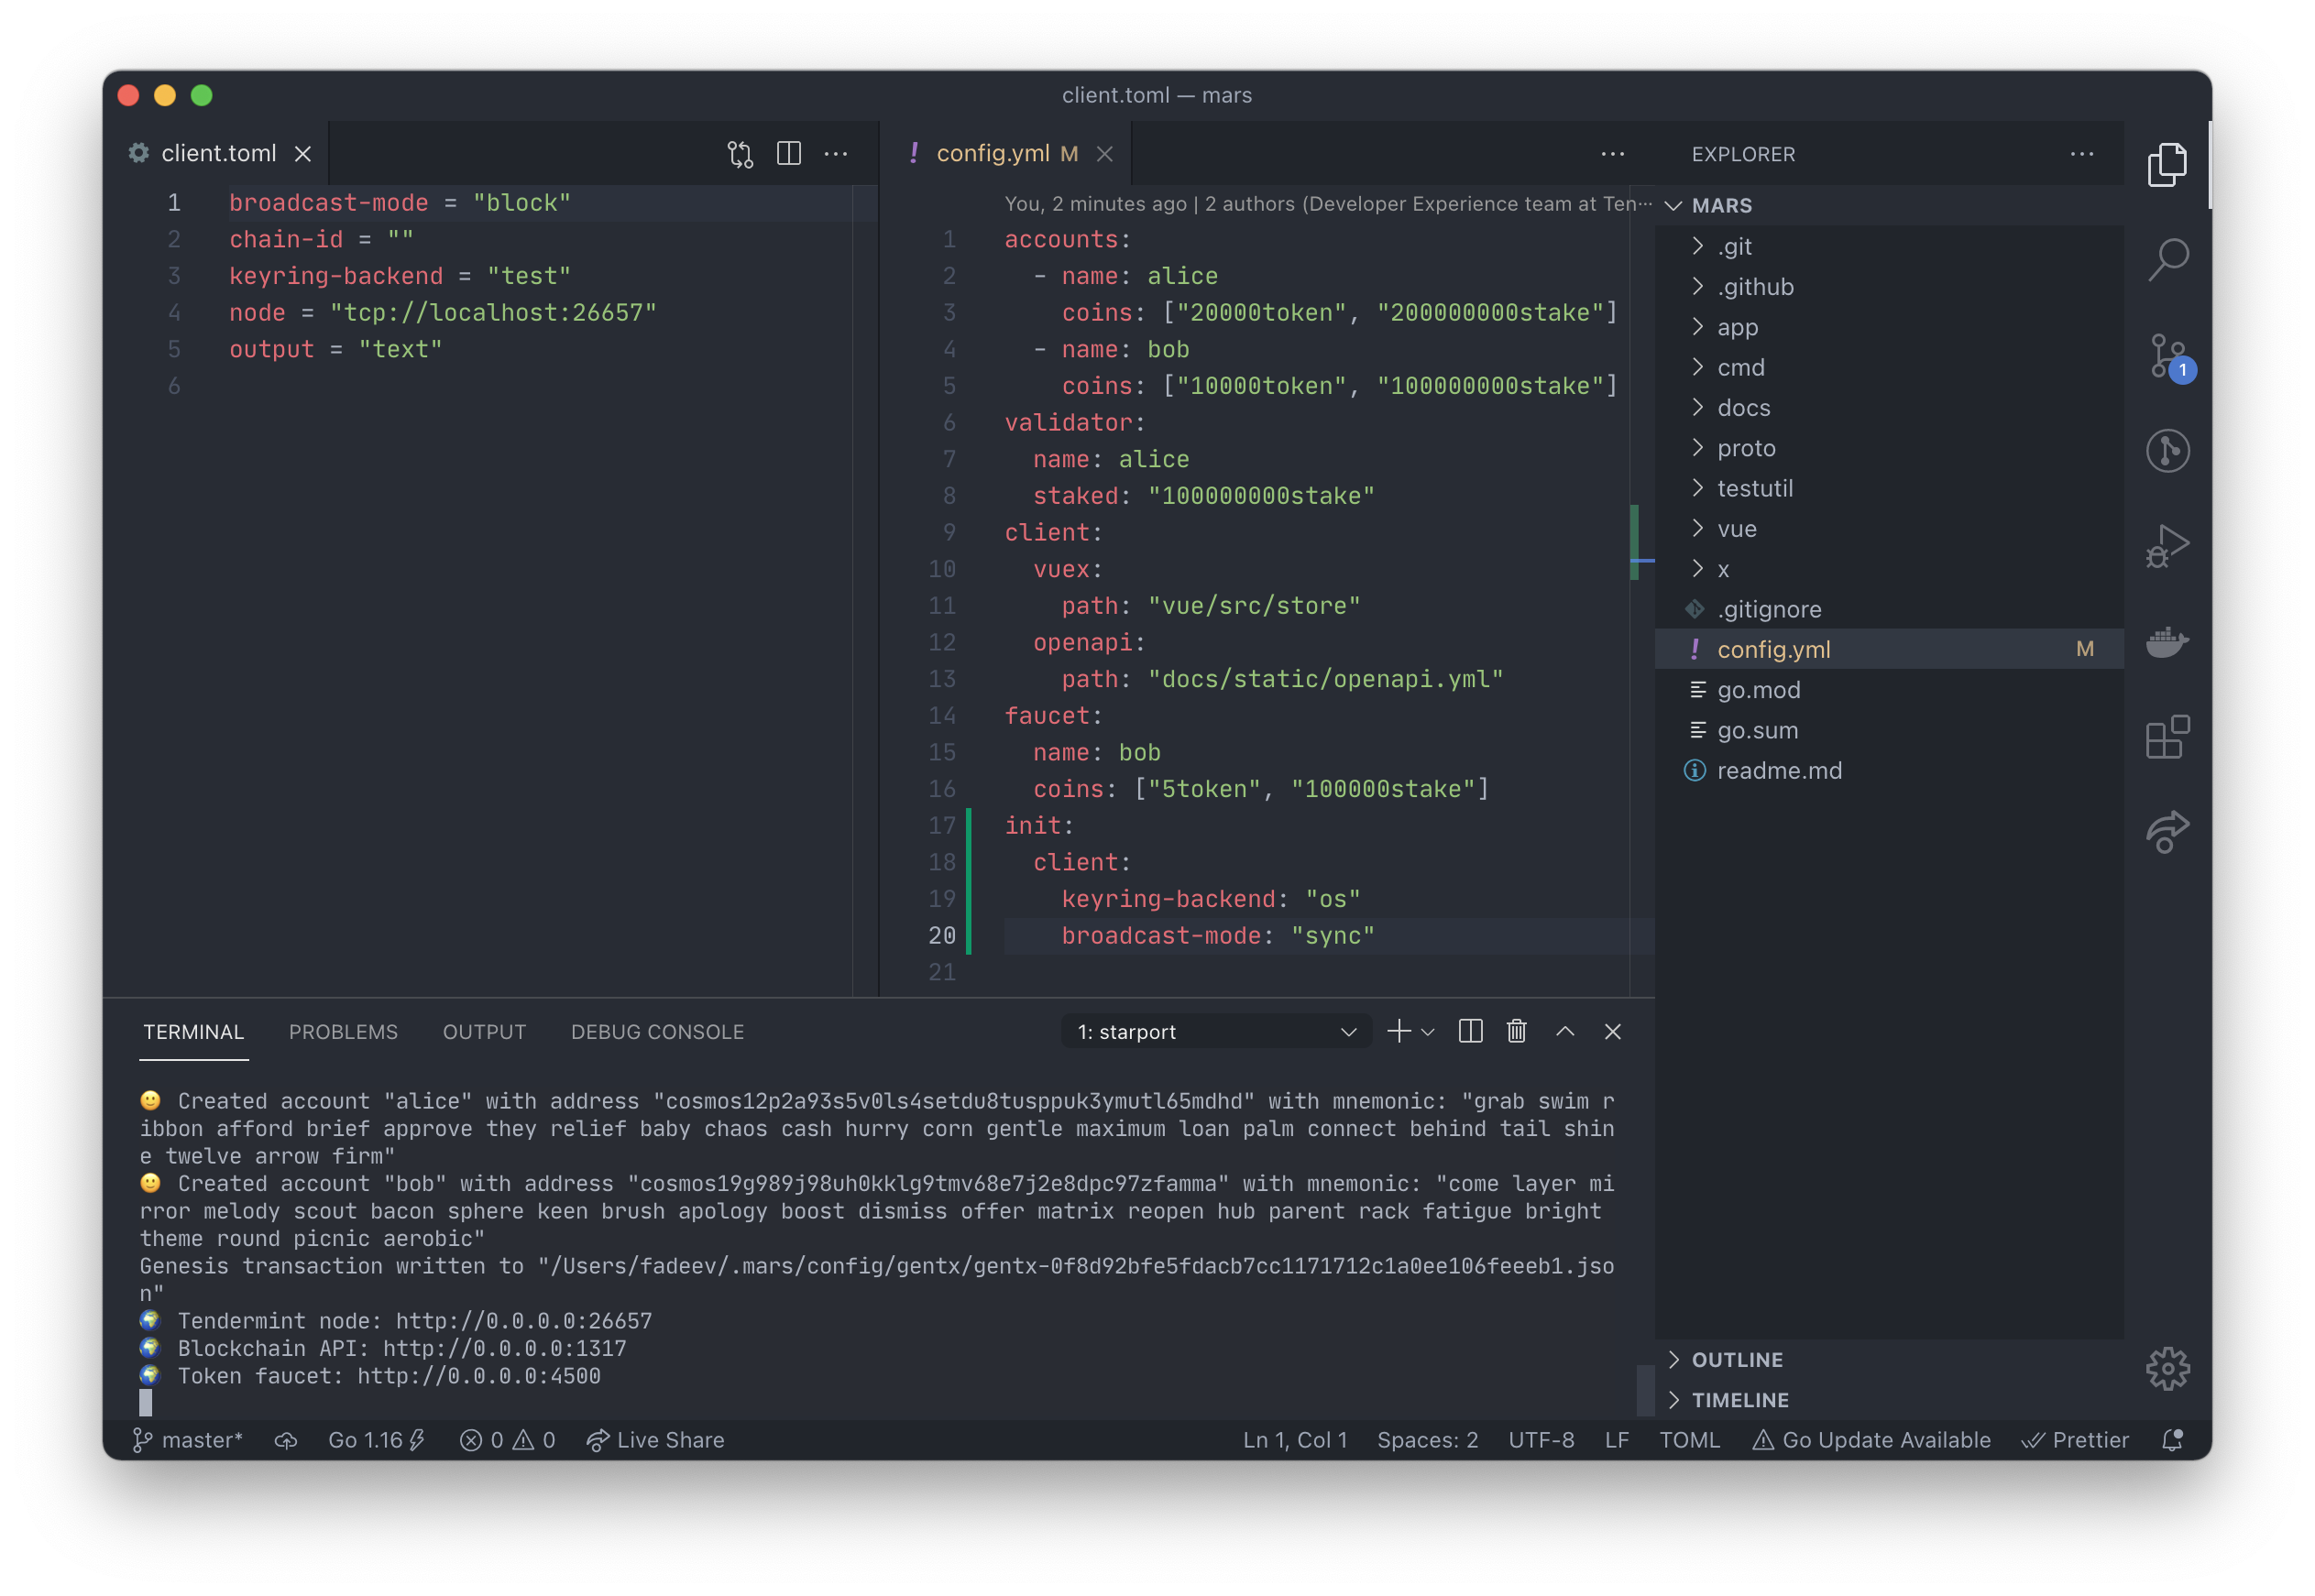Expand the docs folder in Explorer
Image resolution: width=2315 pixels, height=1596 pixels.
[1743, 408]
